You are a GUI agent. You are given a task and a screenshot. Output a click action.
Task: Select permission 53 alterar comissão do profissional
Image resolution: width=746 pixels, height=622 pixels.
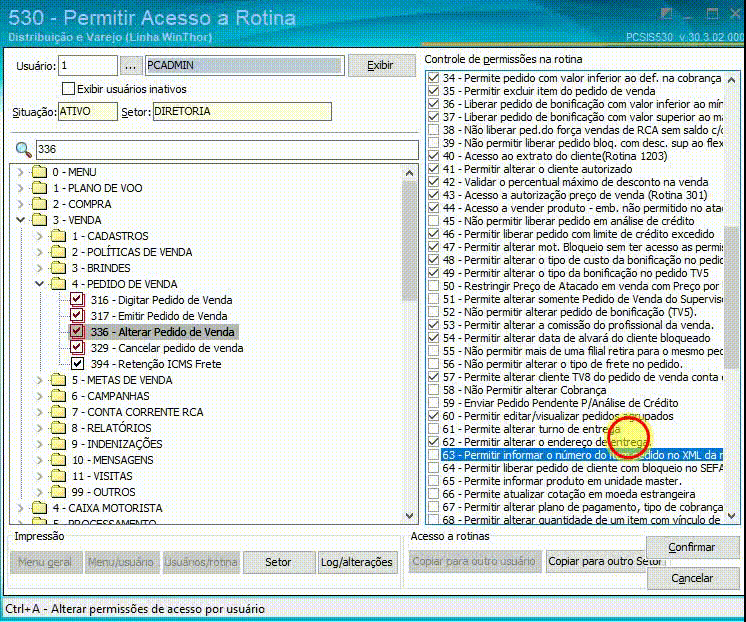578,325
